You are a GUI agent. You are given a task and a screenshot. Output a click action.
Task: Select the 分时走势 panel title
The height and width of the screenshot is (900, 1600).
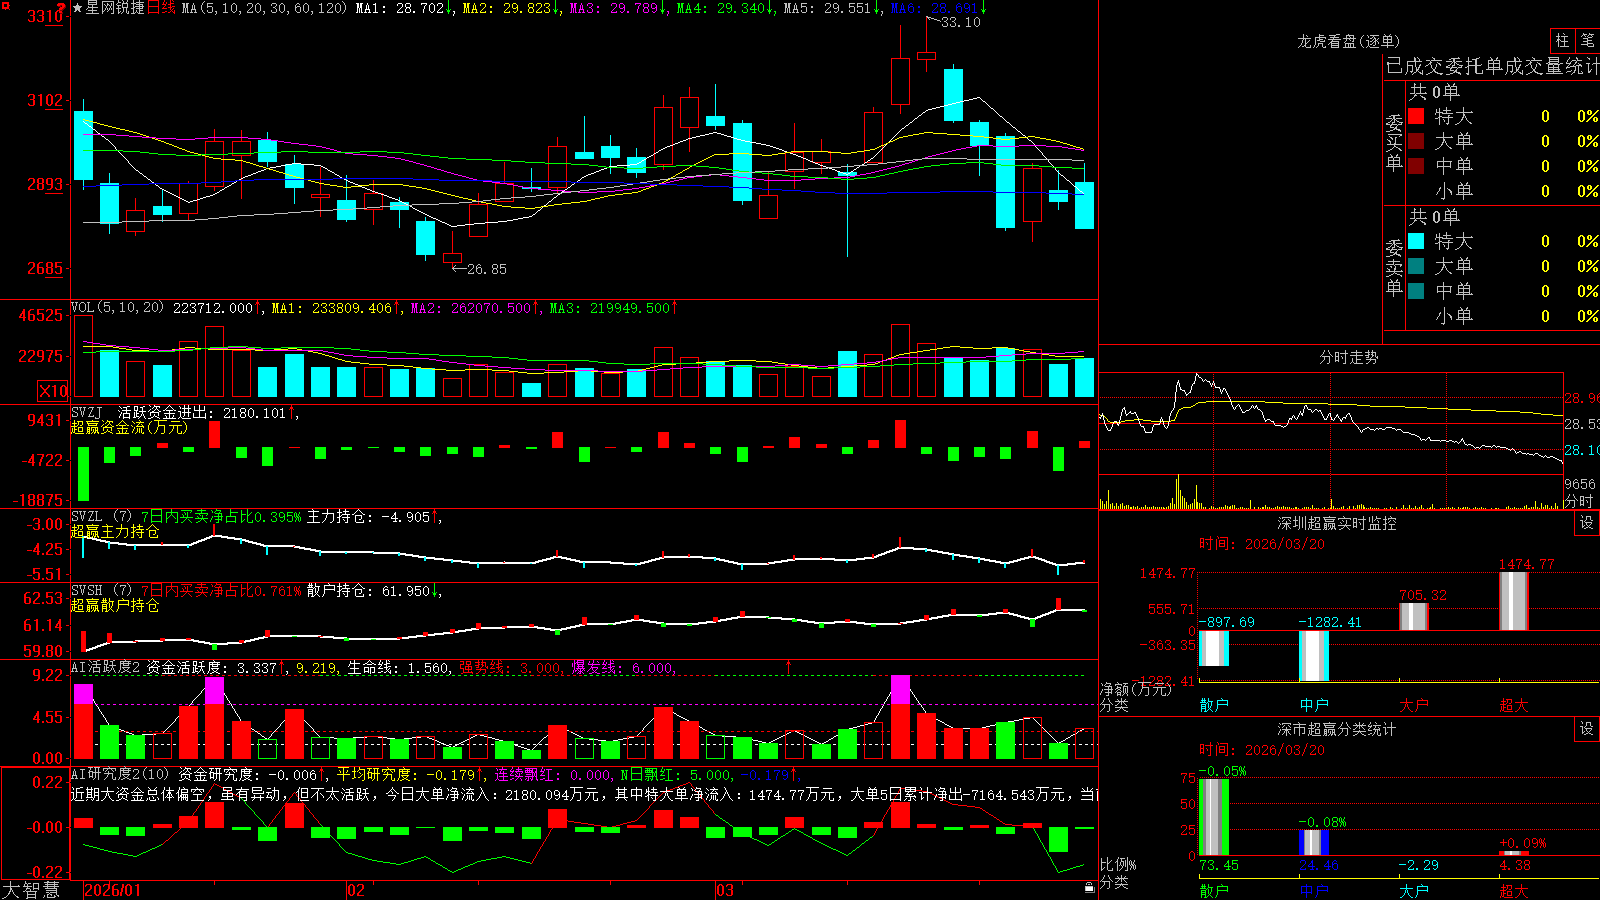(x=1348, y=357)
